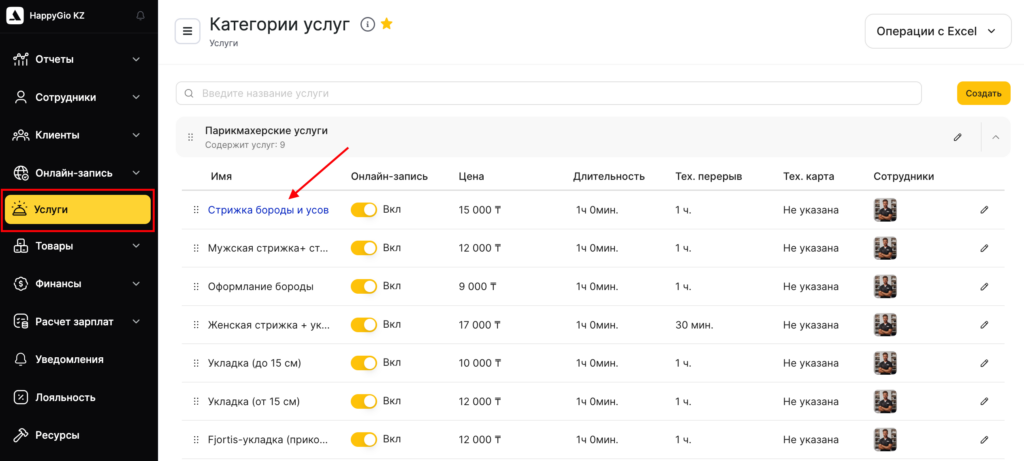Click the hamburger menu button
The height and width of the screenshot is (461, 1024).
point(187,31)
